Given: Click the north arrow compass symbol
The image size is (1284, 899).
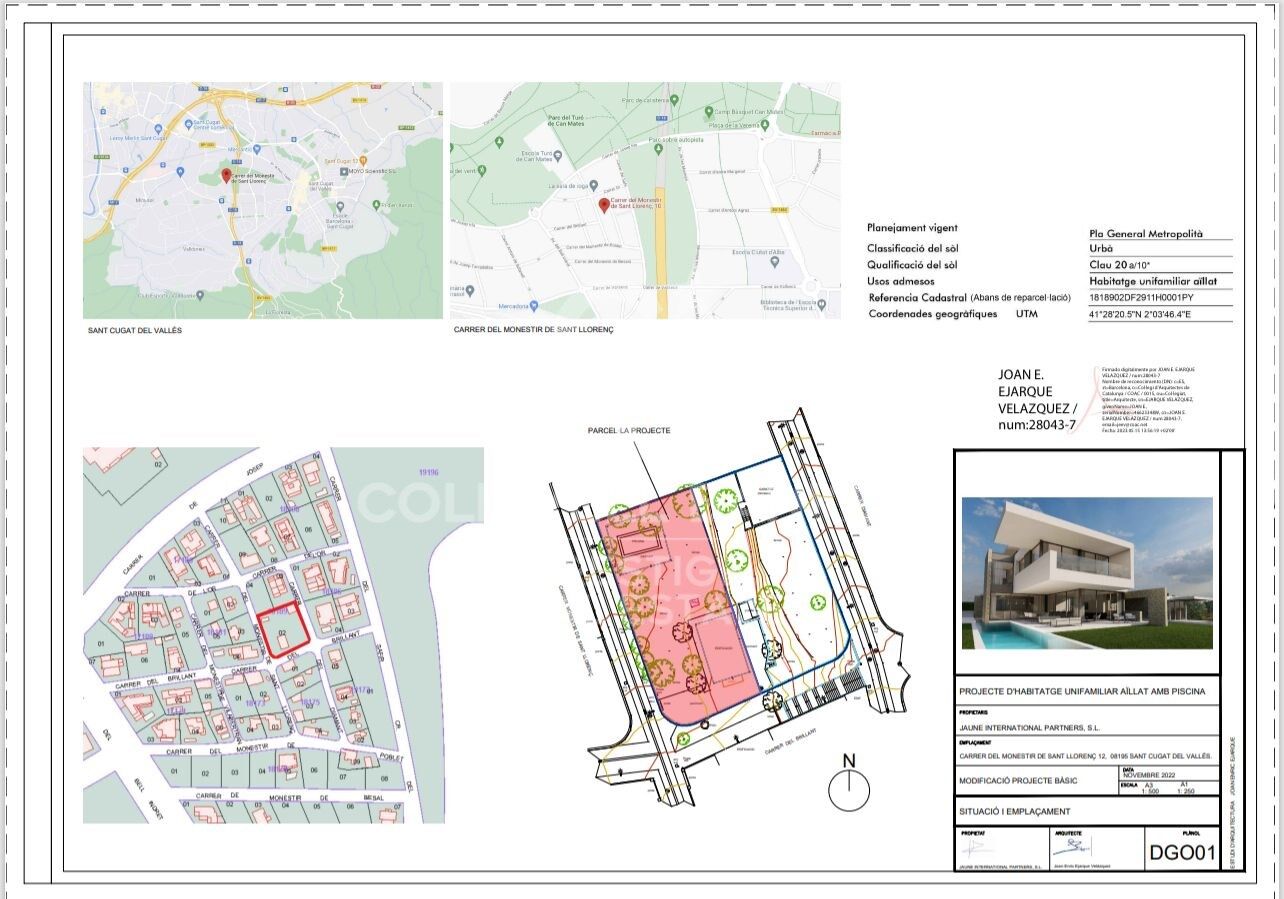Looking at the screenshot, I should [849, 790].
